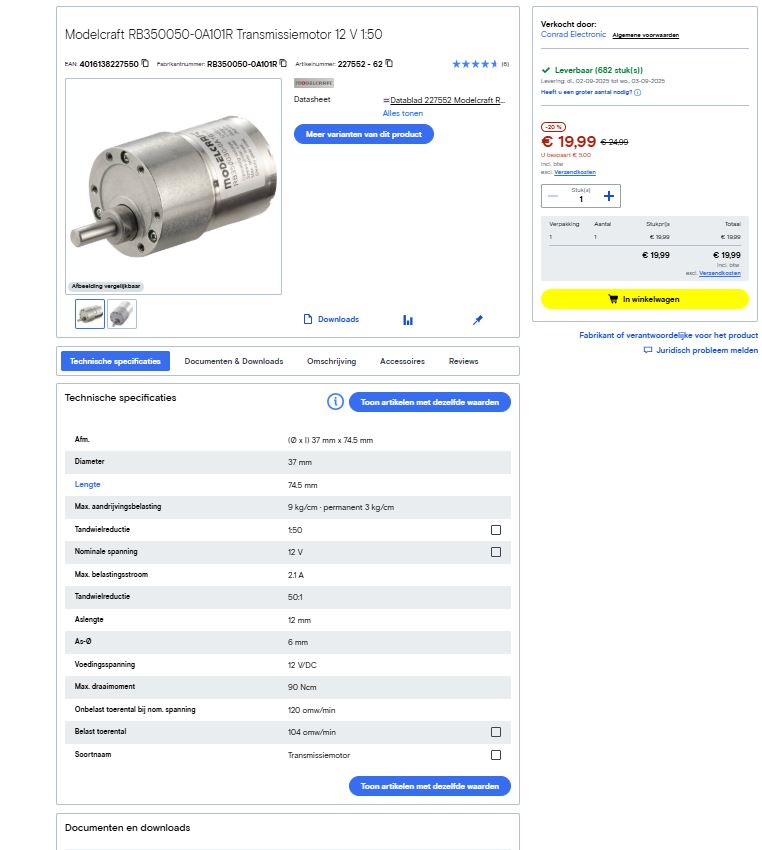Screen dimensions: 762x850
Task: Click the 90 Ncm draaimoment value
Action: pos(302,687)
